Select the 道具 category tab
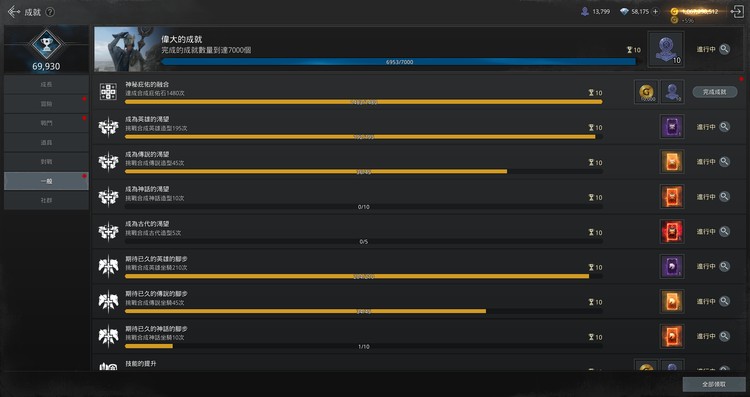The image size is (750, 397). tap(46, 143)
